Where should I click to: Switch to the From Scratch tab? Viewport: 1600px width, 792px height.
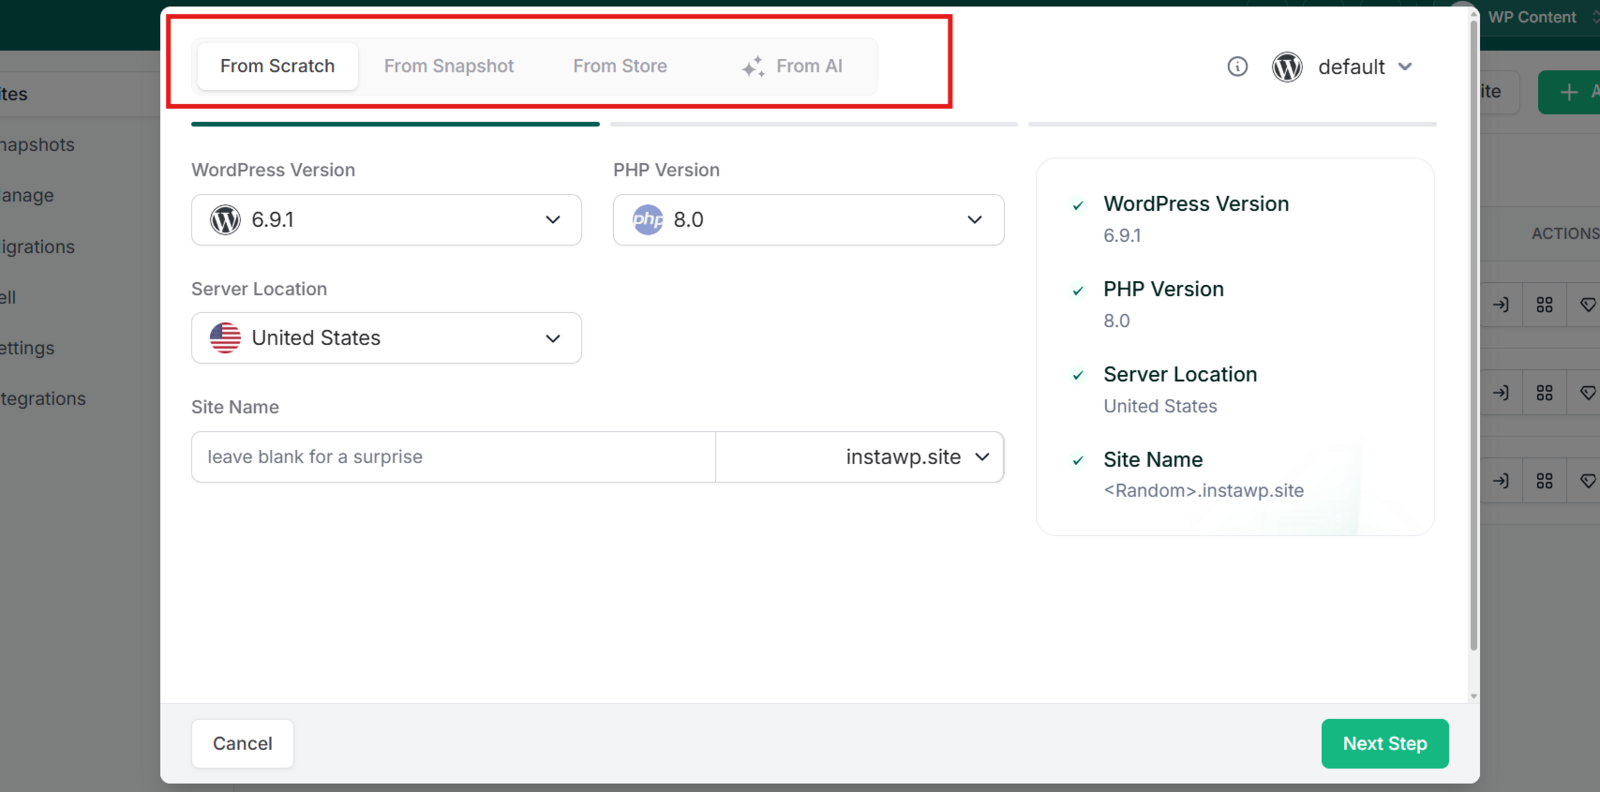point(277,66)
